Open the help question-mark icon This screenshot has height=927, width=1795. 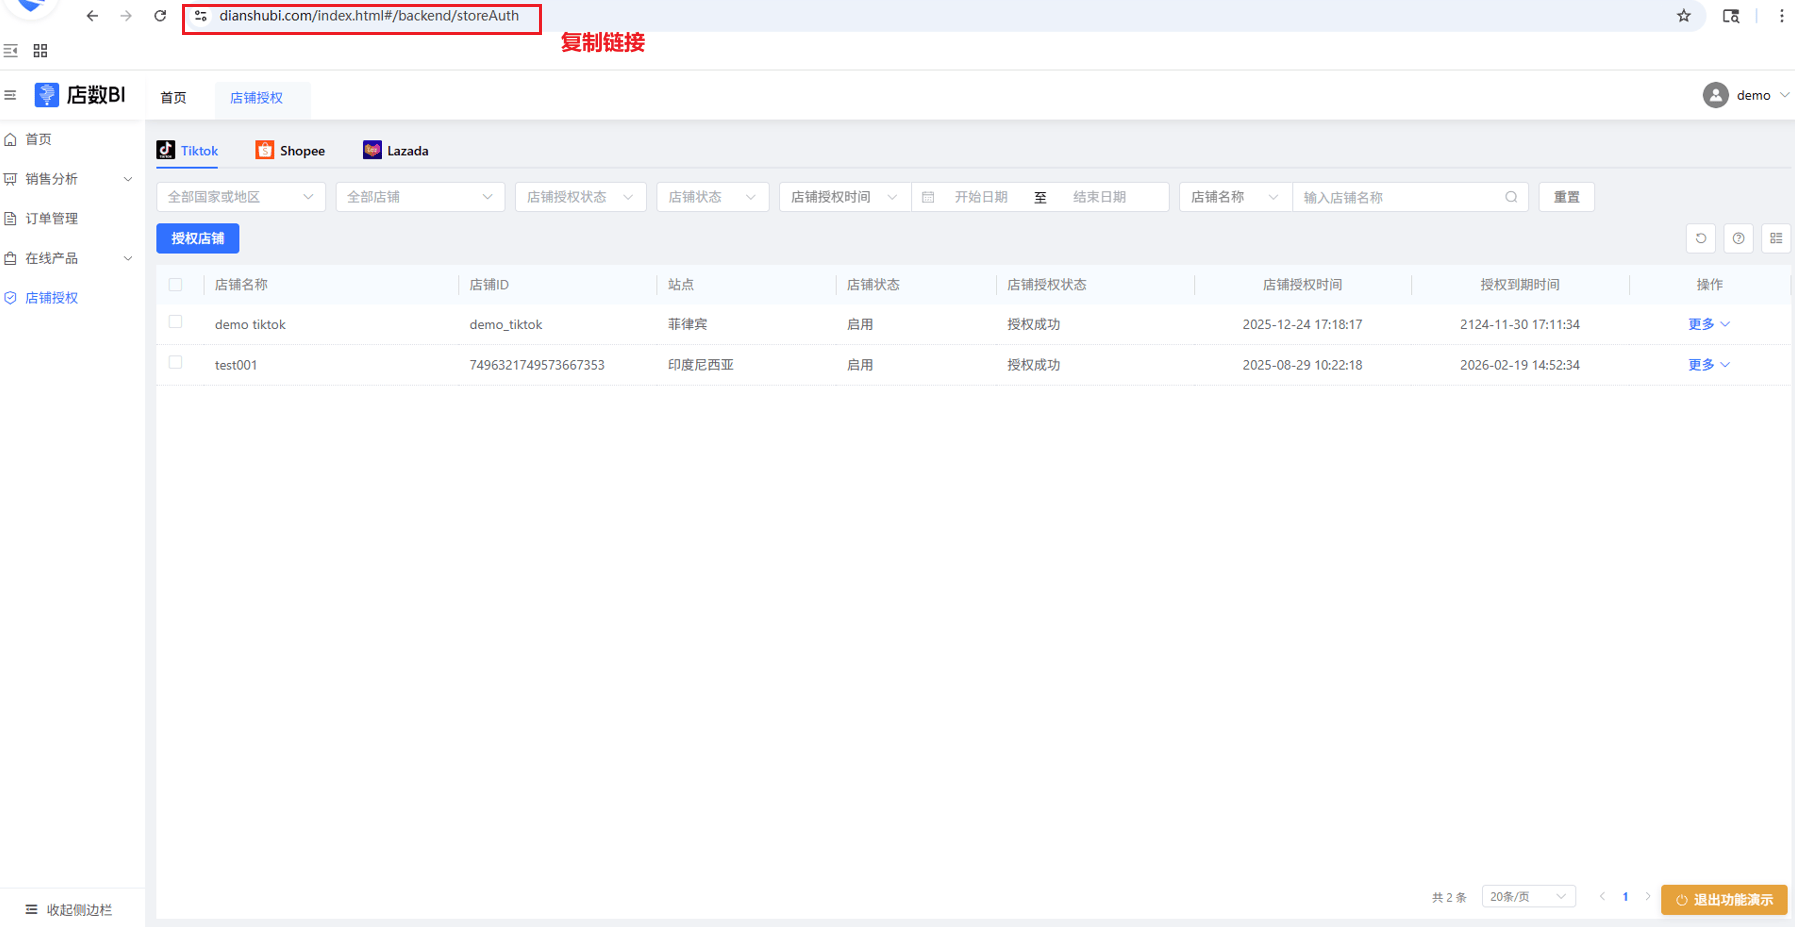(1738, 239)
